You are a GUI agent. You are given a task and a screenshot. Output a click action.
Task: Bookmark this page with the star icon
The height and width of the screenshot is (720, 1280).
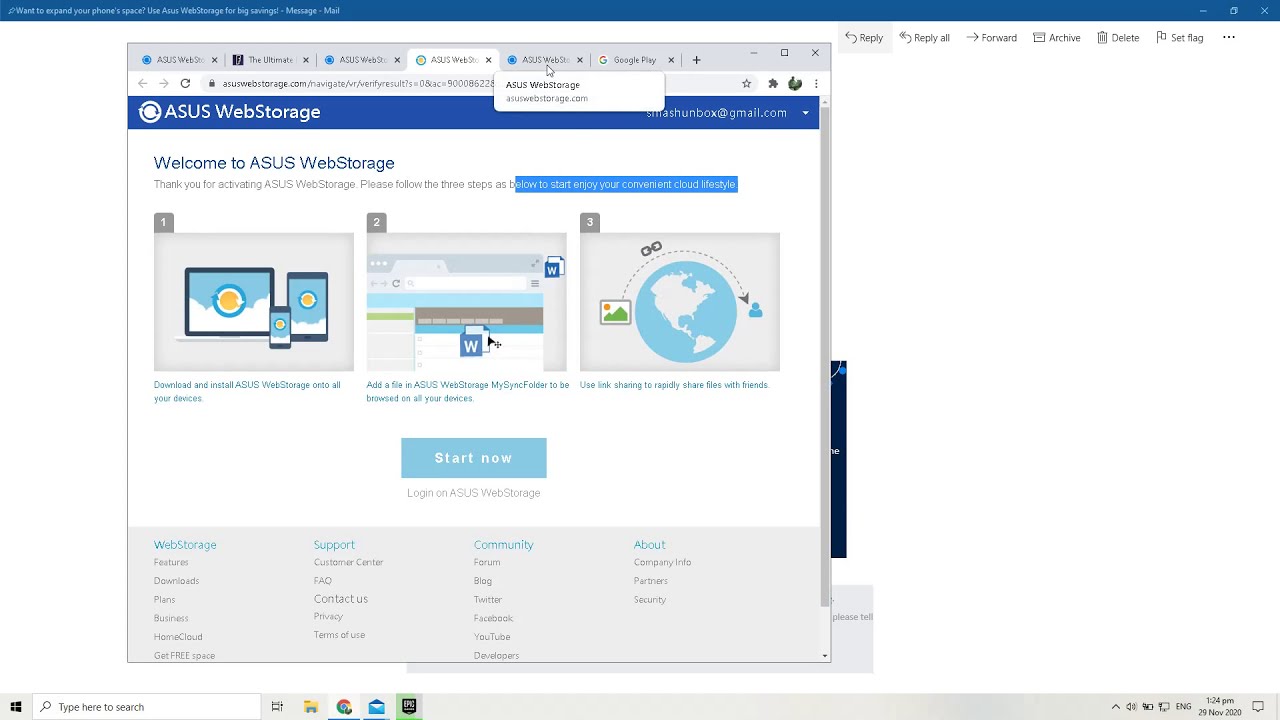tap(746, 84)
